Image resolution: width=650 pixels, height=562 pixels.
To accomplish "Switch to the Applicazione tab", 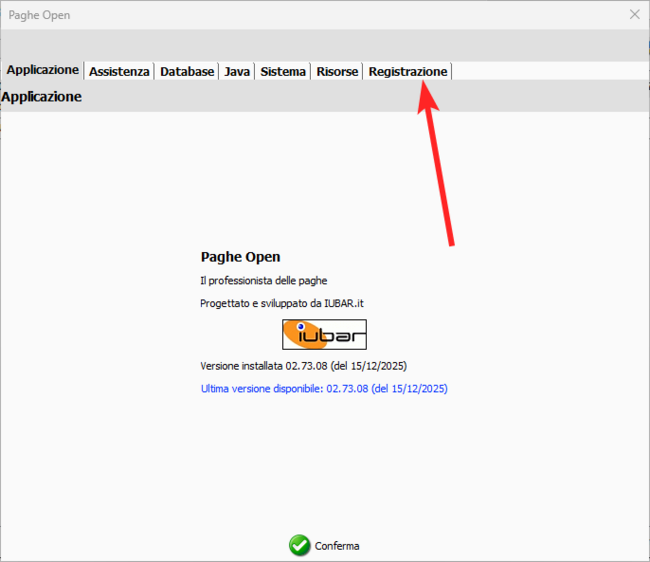I will [x=42, y=71].
